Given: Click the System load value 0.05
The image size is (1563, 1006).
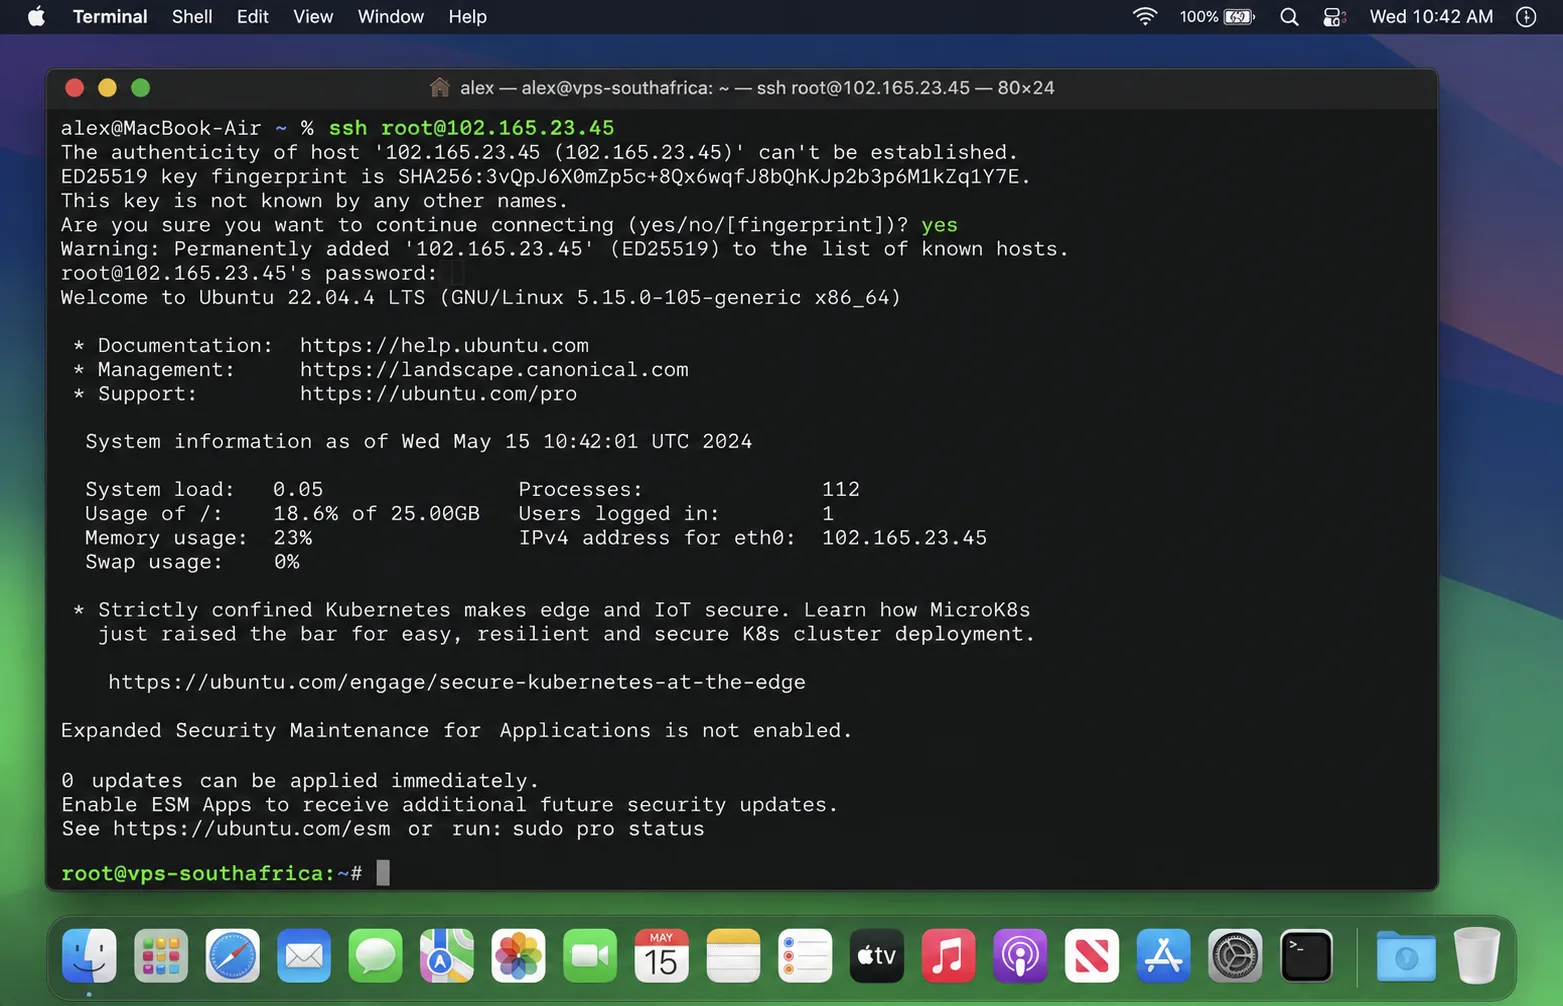Looking at the screenshot, I should pos(298,489).
